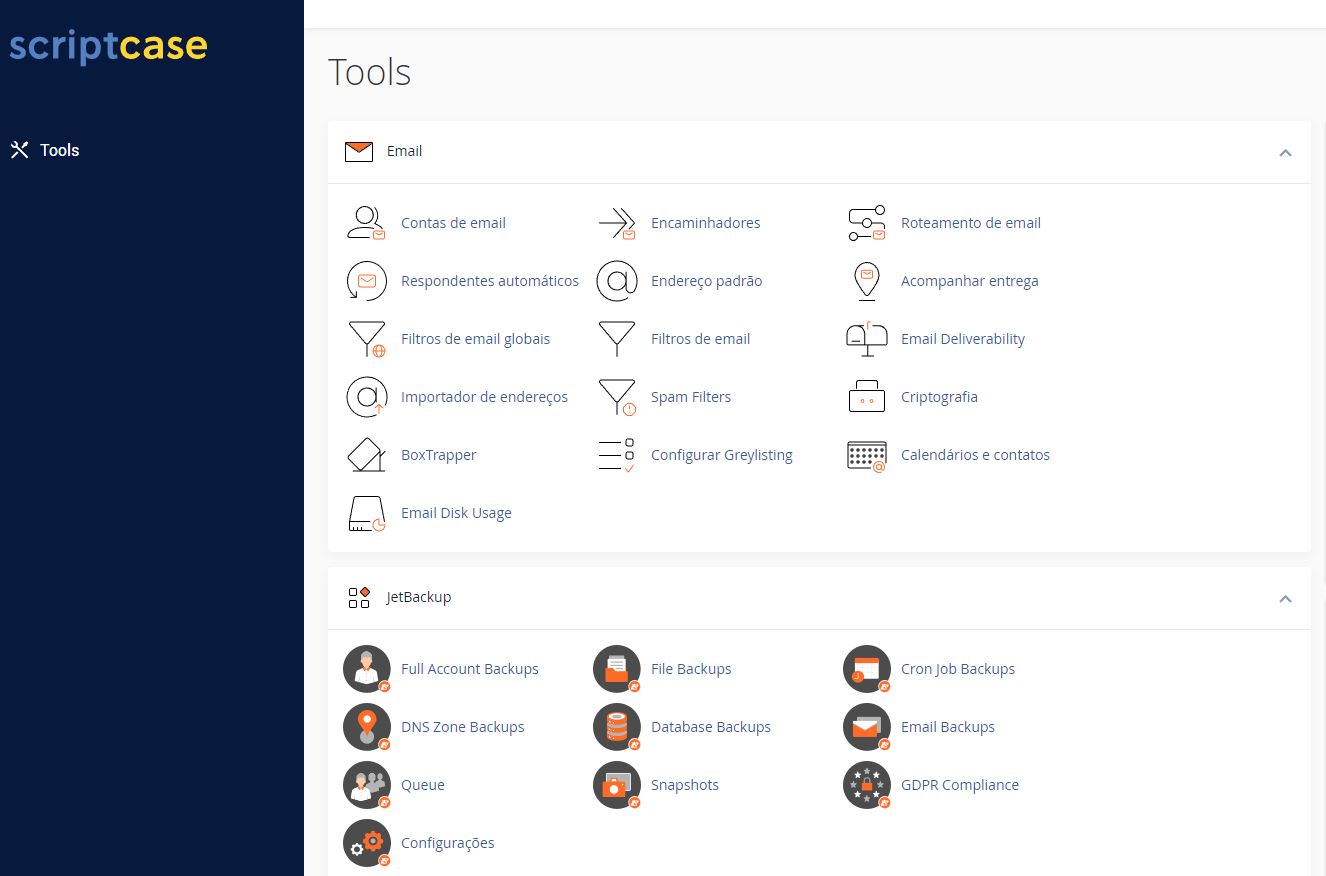1326x876 pixels.
Task: Click the Cron Job Backups icon
Action: point(866,669)
